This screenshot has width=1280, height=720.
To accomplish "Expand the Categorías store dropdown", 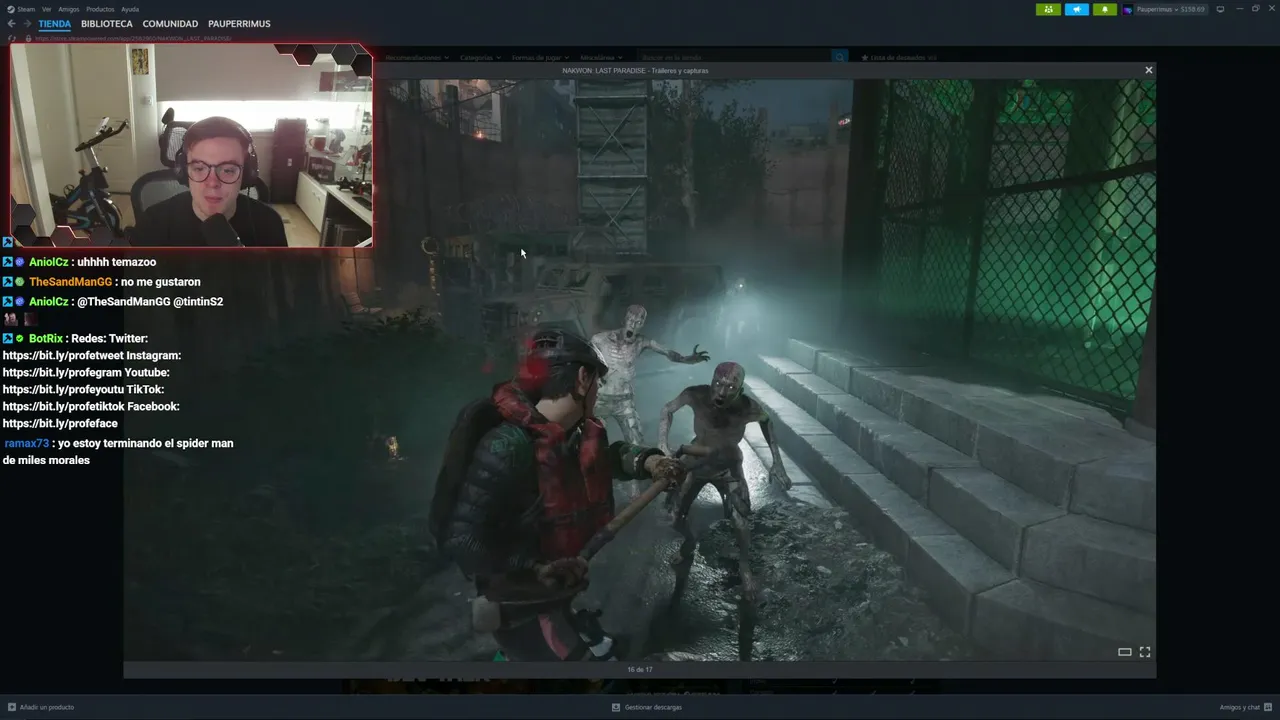I will 480,57.
